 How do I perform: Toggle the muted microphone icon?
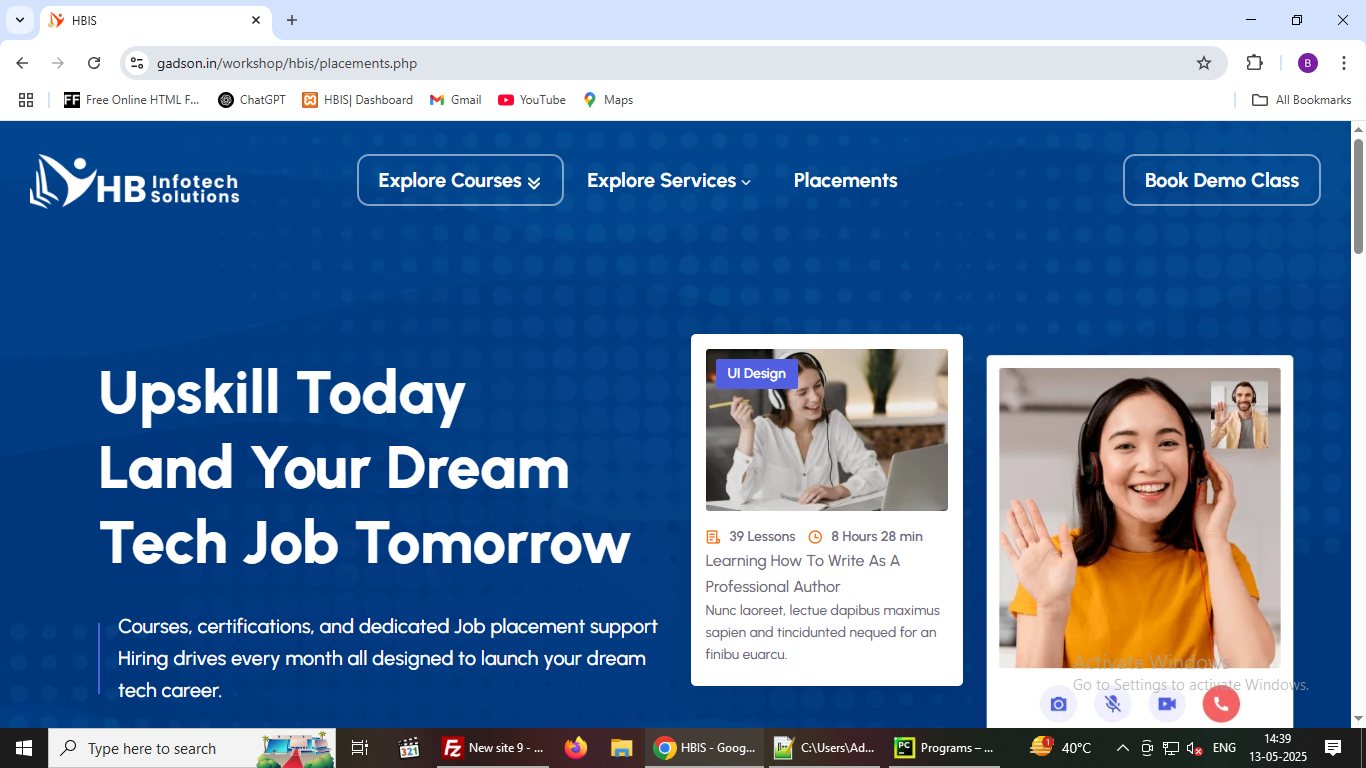coord(1112,704)
